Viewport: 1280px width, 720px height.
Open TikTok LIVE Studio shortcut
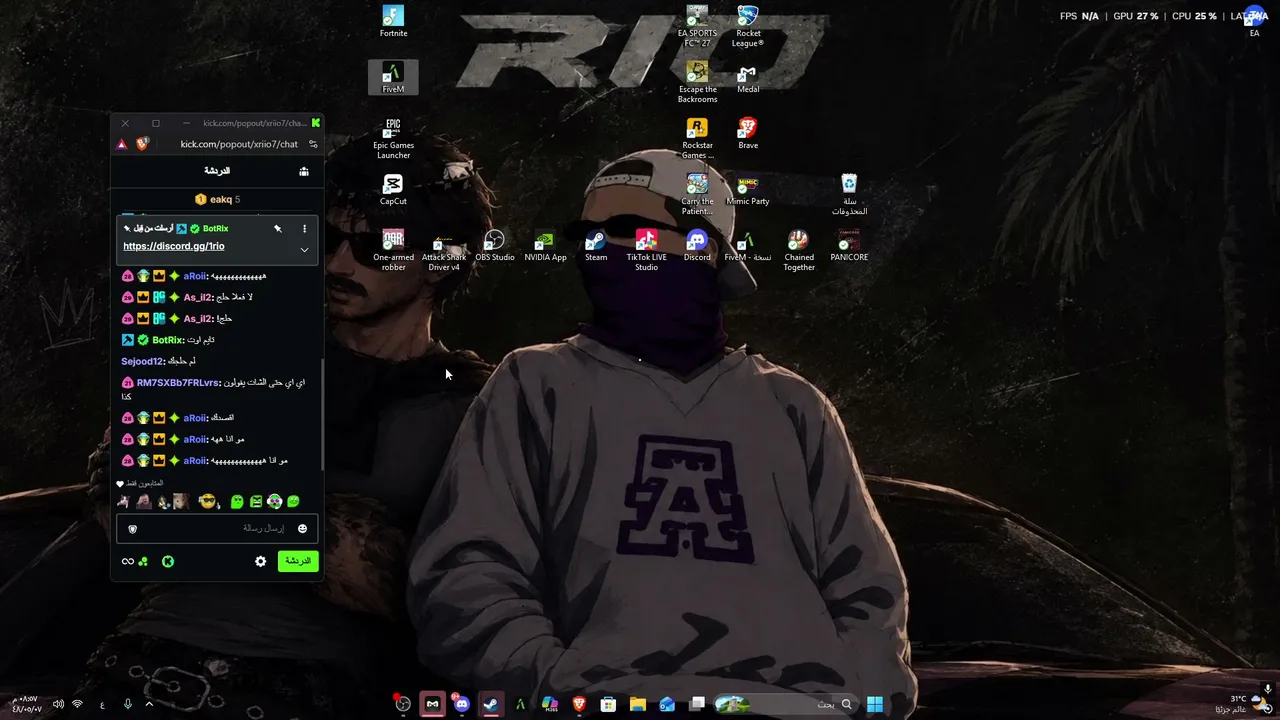pos(646,250)
